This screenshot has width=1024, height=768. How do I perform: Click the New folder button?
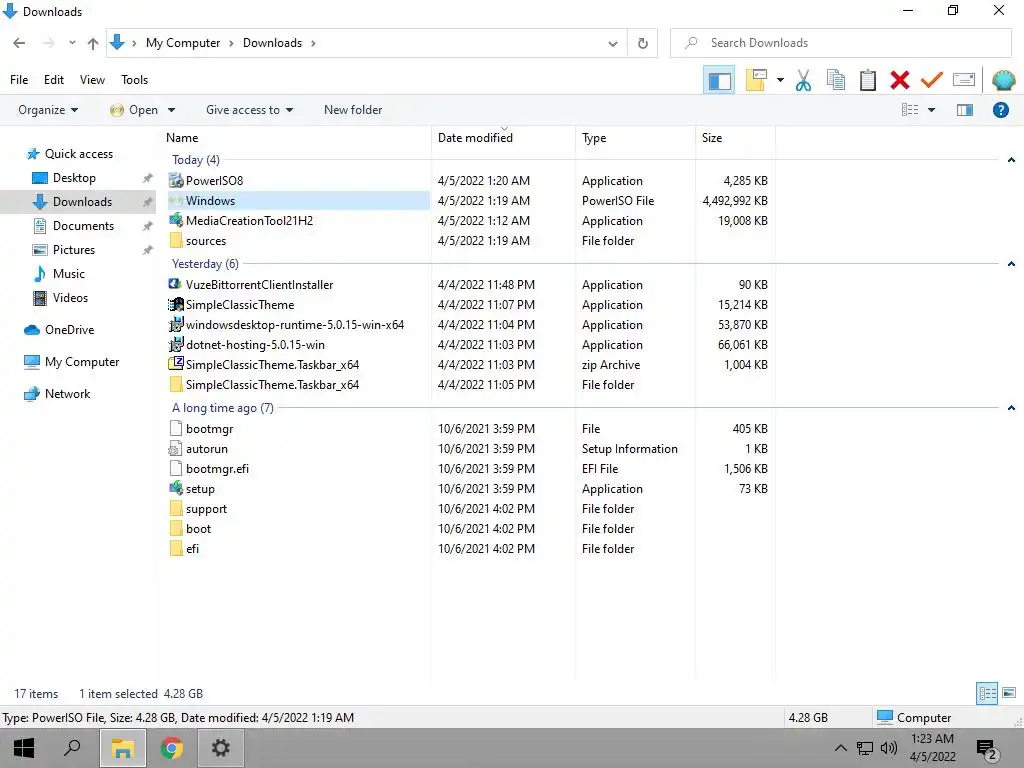pyautogui.click(x=353, y=110)
